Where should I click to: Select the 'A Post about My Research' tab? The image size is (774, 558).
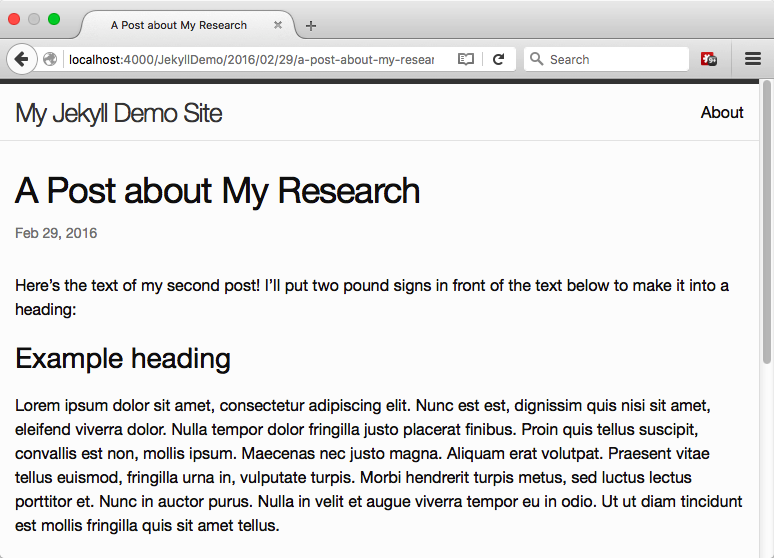pos(178,25)
